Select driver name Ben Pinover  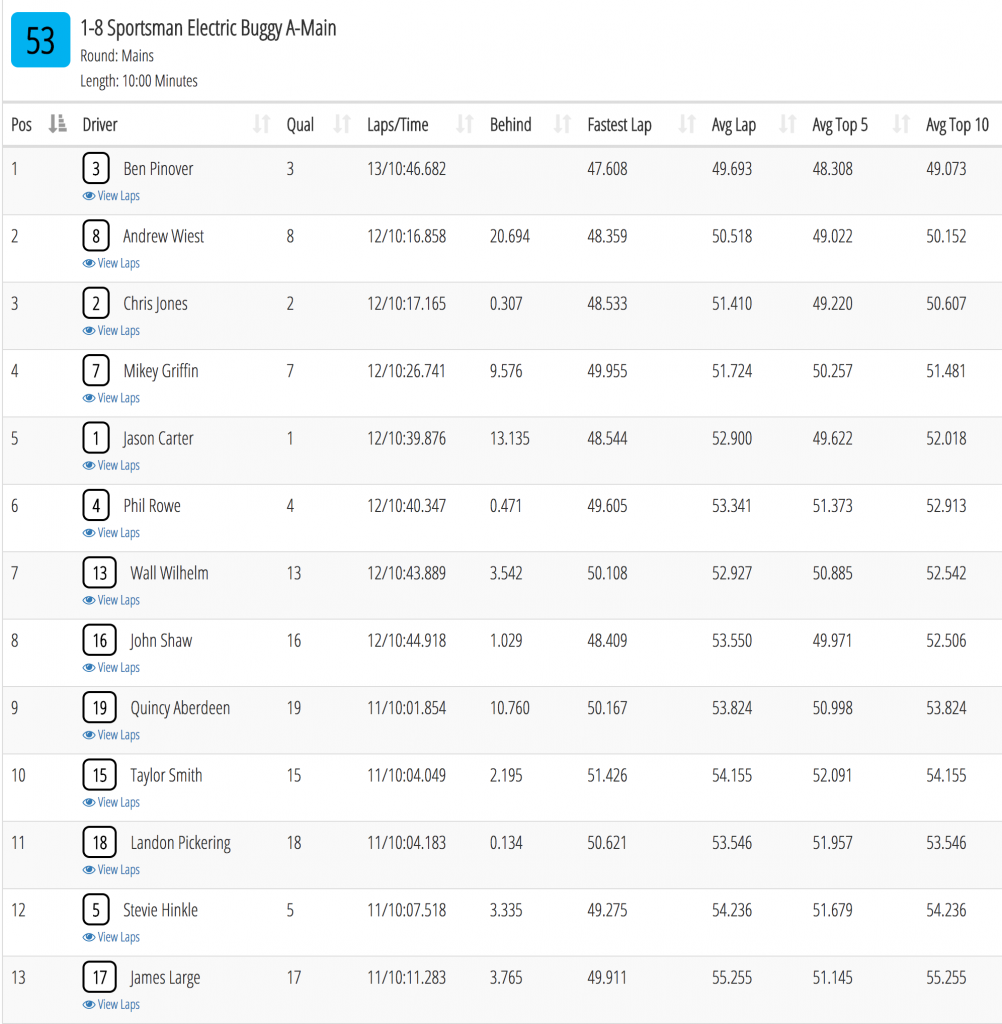tap(158, 168)
